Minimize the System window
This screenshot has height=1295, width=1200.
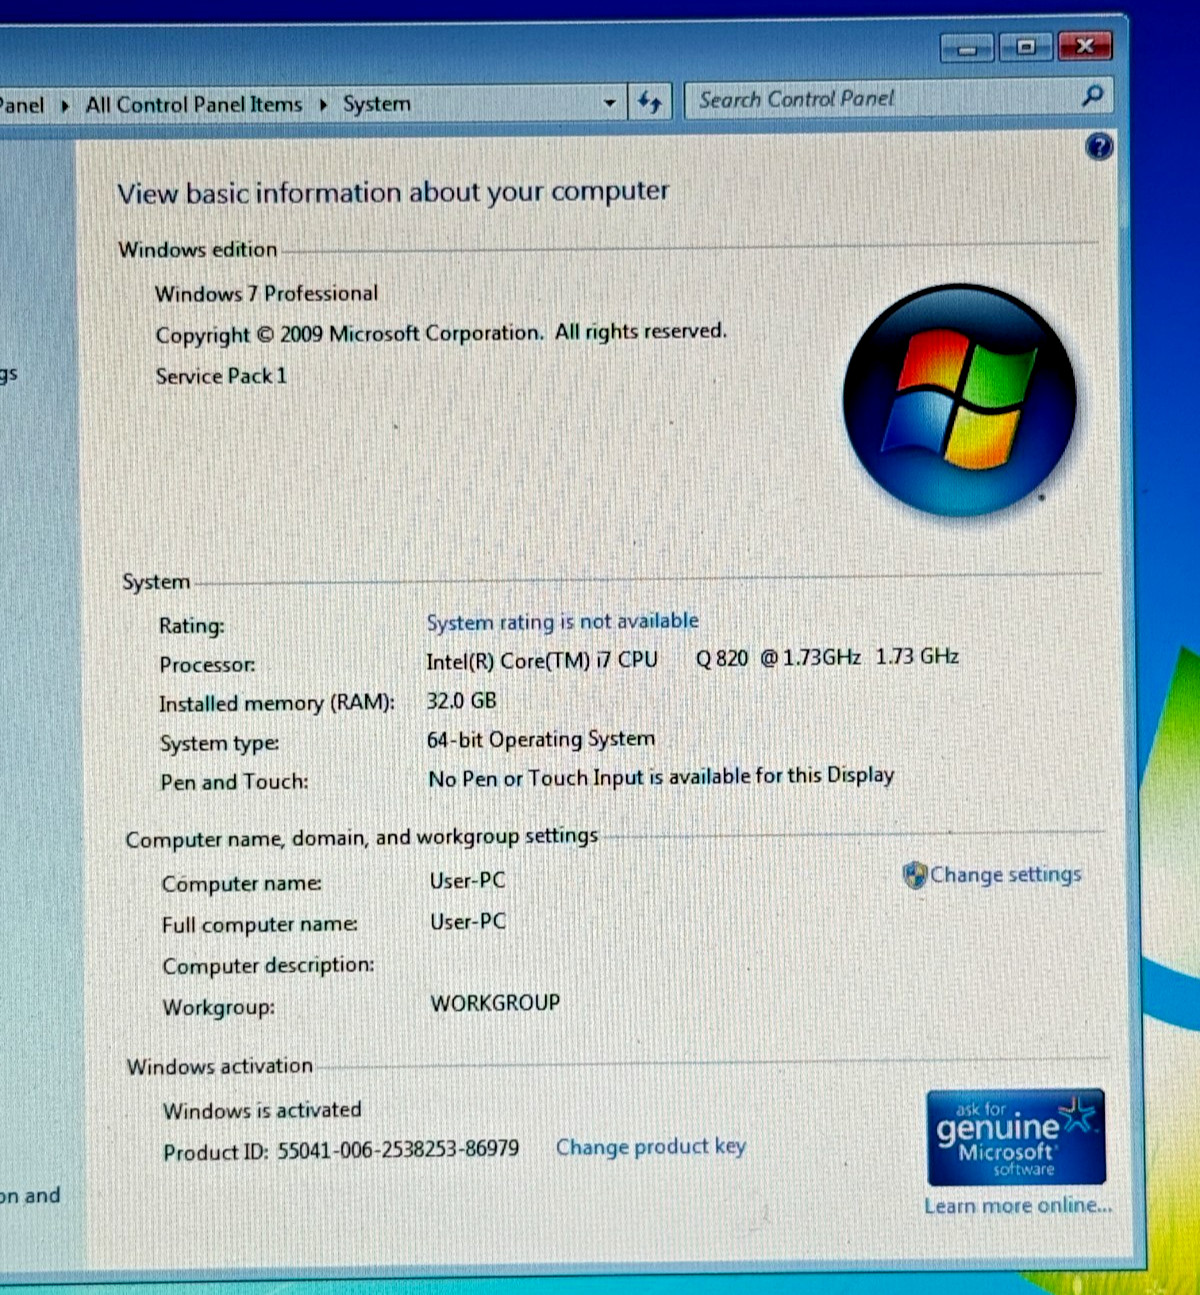(x=967, y=48)
